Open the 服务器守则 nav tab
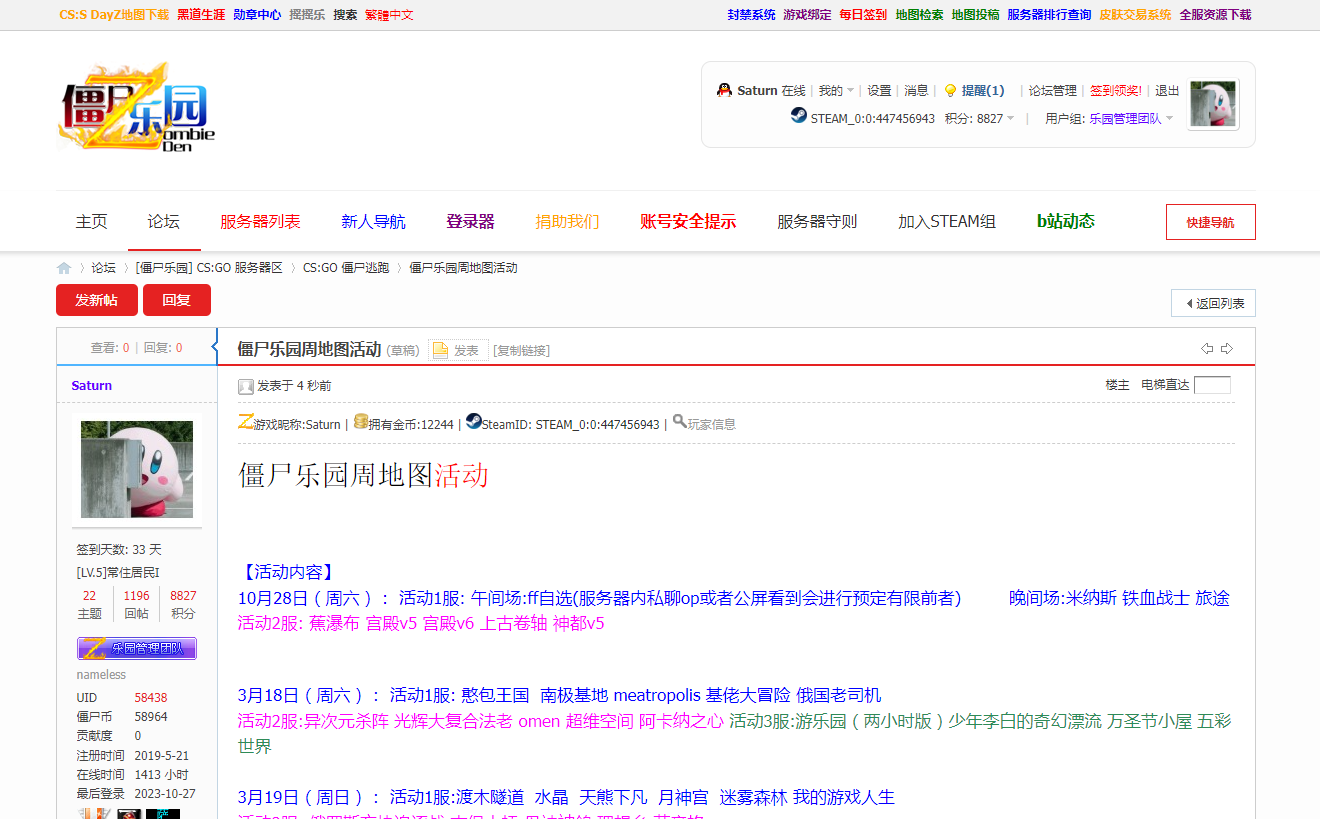Viewport: 1320px width, 819px height. 817,222
